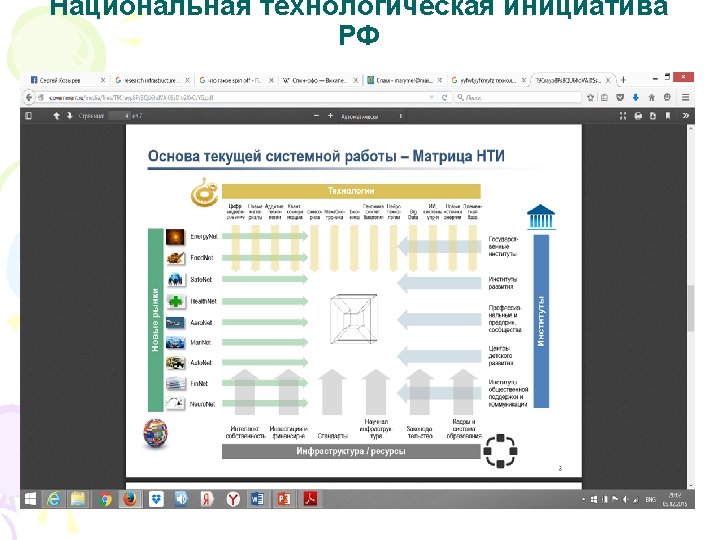Screen dimensions: 720x540
Task: Go back with the browser back arrow
Action: point(28,97)
